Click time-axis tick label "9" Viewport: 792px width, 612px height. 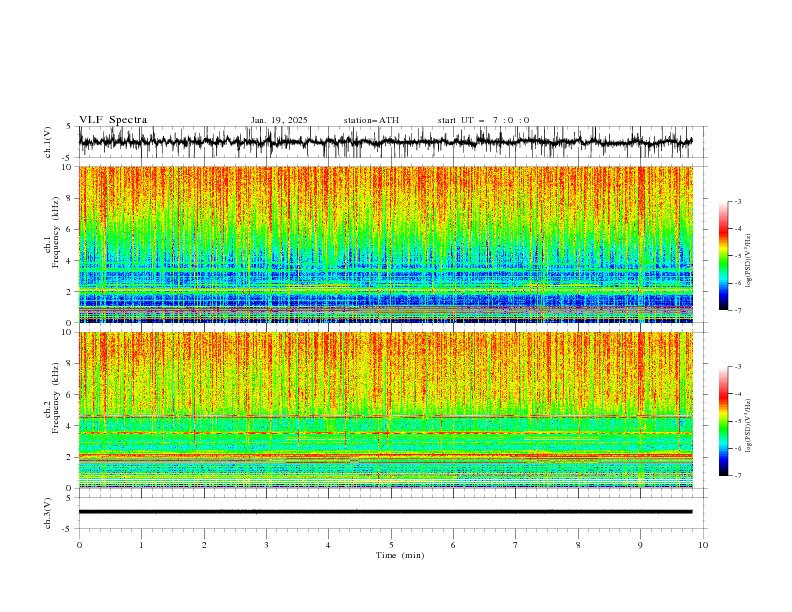(x=640, y=545)
